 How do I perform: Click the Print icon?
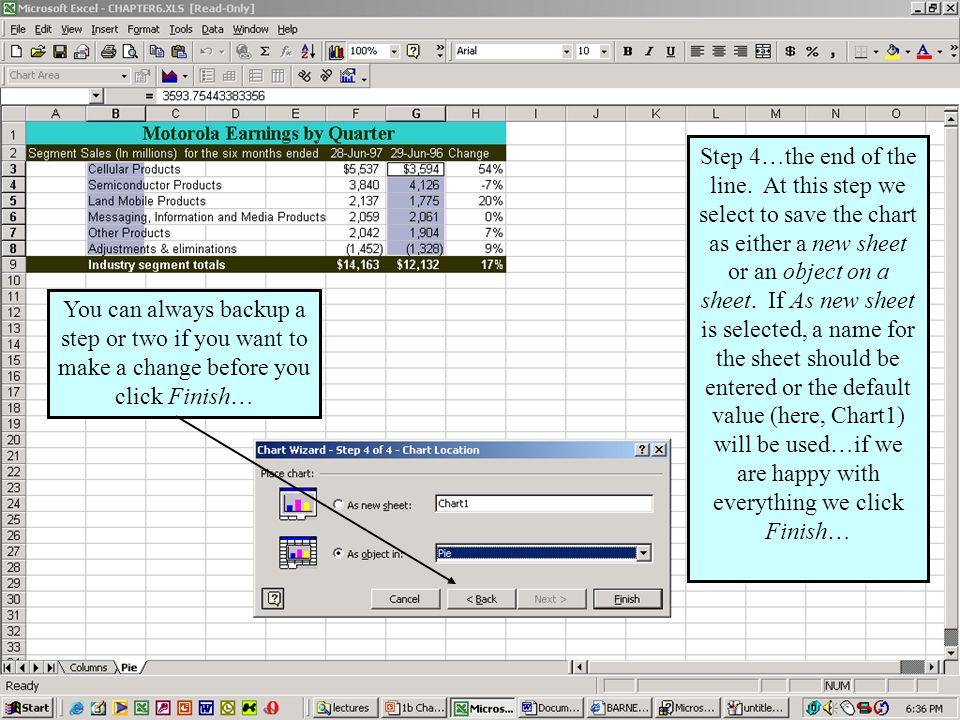click(108, 51)
